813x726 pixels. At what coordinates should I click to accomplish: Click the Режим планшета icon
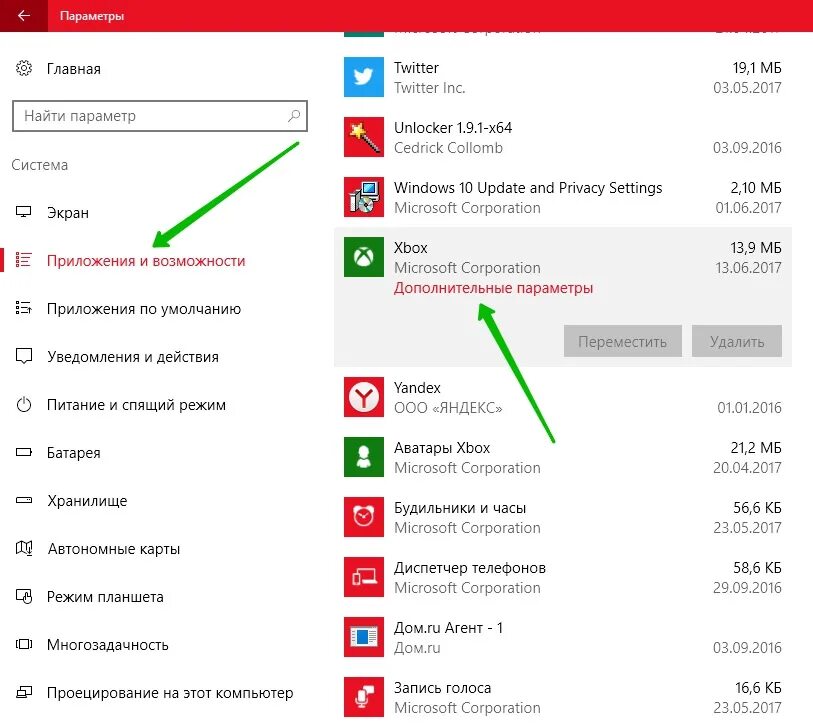click(24, 596)
